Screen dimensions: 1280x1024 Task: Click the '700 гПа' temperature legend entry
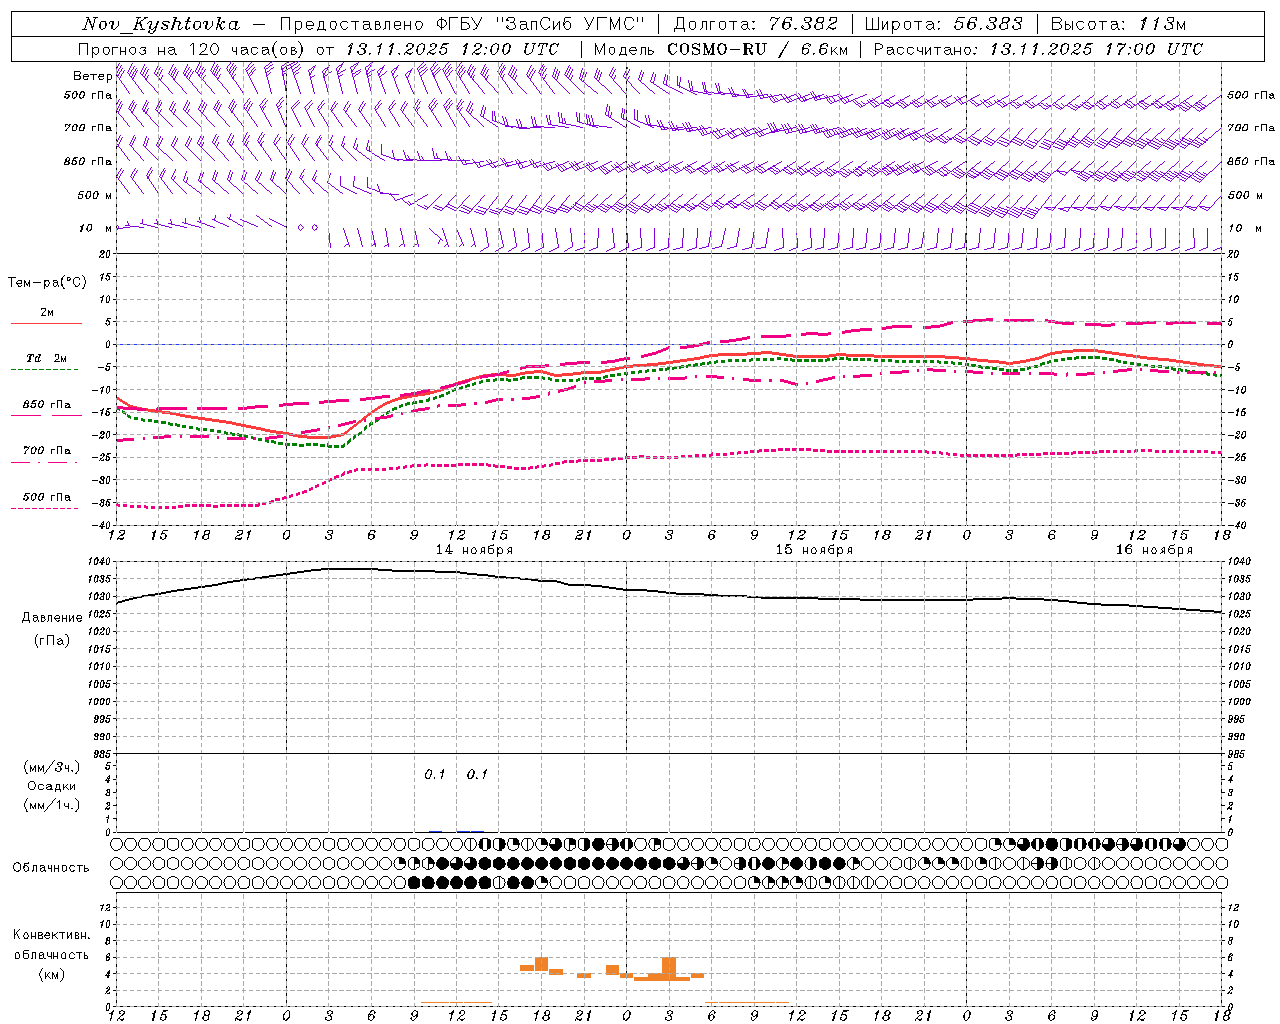[47, 451]
